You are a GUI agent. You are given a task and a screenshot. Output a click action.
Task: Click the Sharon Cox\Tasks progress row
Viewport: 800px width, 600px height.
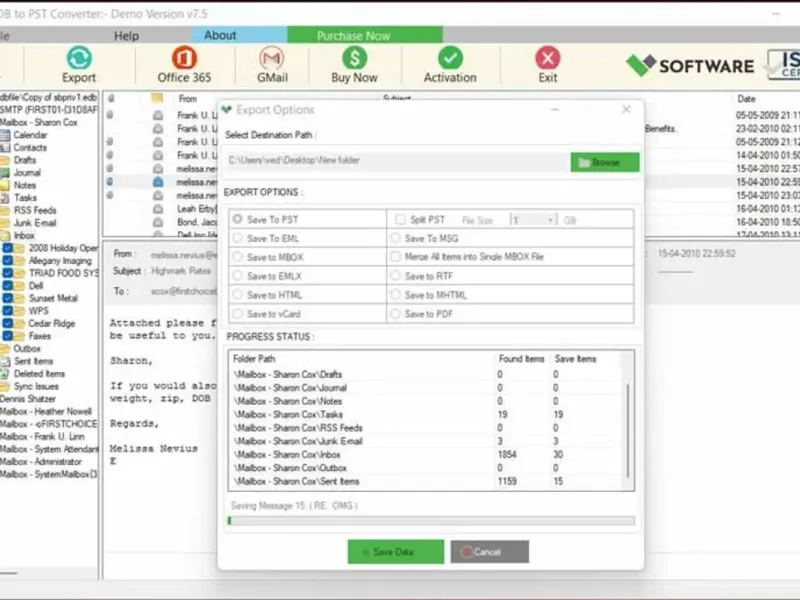428,415
